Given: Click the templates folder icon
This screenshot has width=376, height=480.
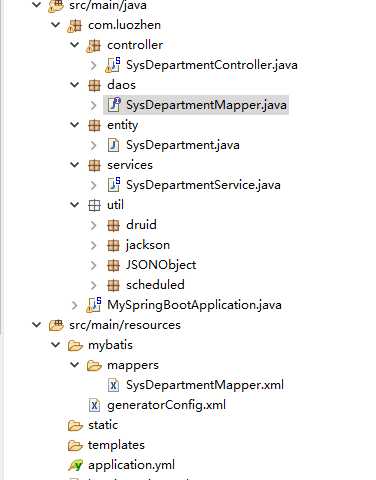Looking at the screenshot, I should click(75, 445).
